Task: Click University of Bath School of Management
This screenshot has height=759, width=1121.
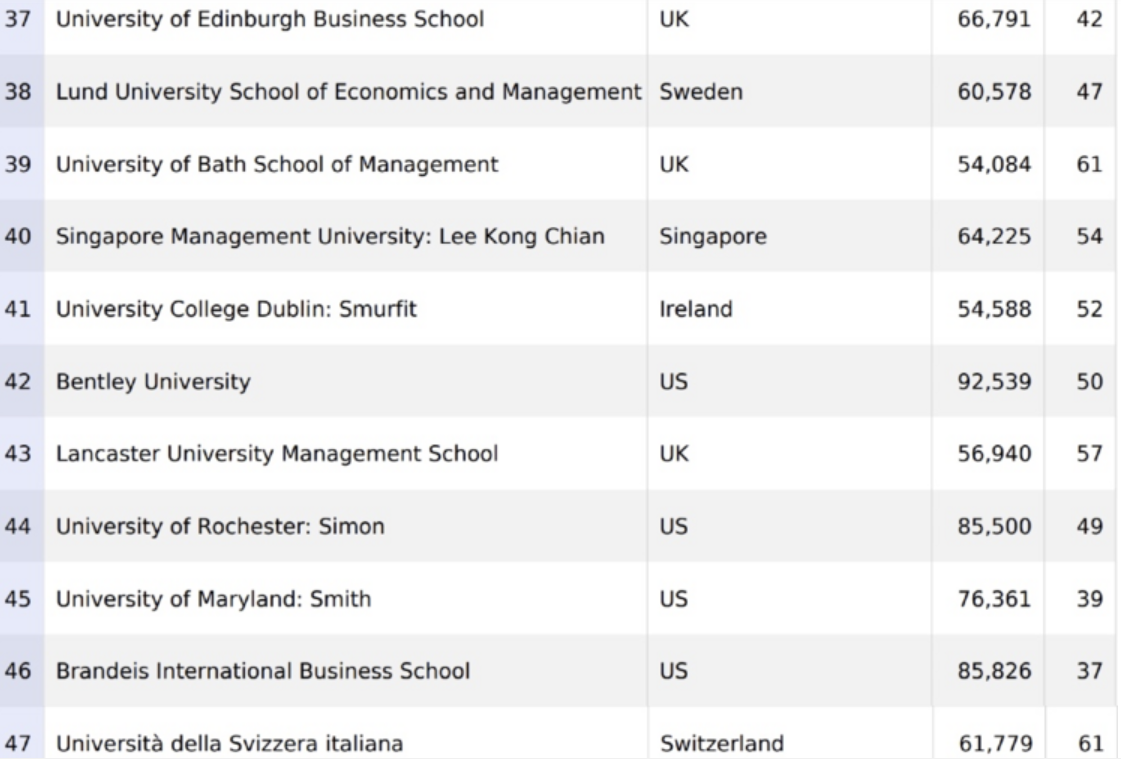Action: [x=276, y=165]
